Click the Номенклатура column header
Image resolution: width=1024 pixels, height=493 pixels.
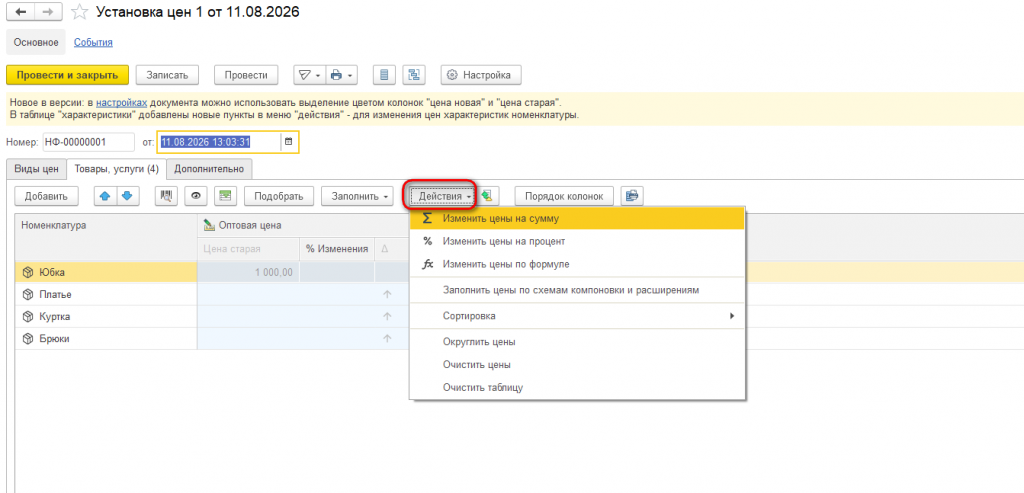106,236
